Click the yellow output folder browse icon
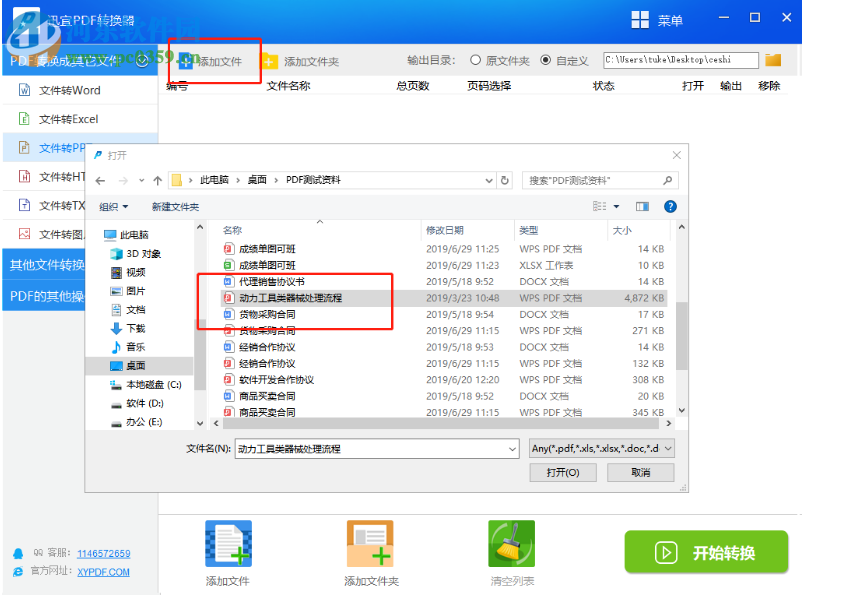 coord(772,59)
